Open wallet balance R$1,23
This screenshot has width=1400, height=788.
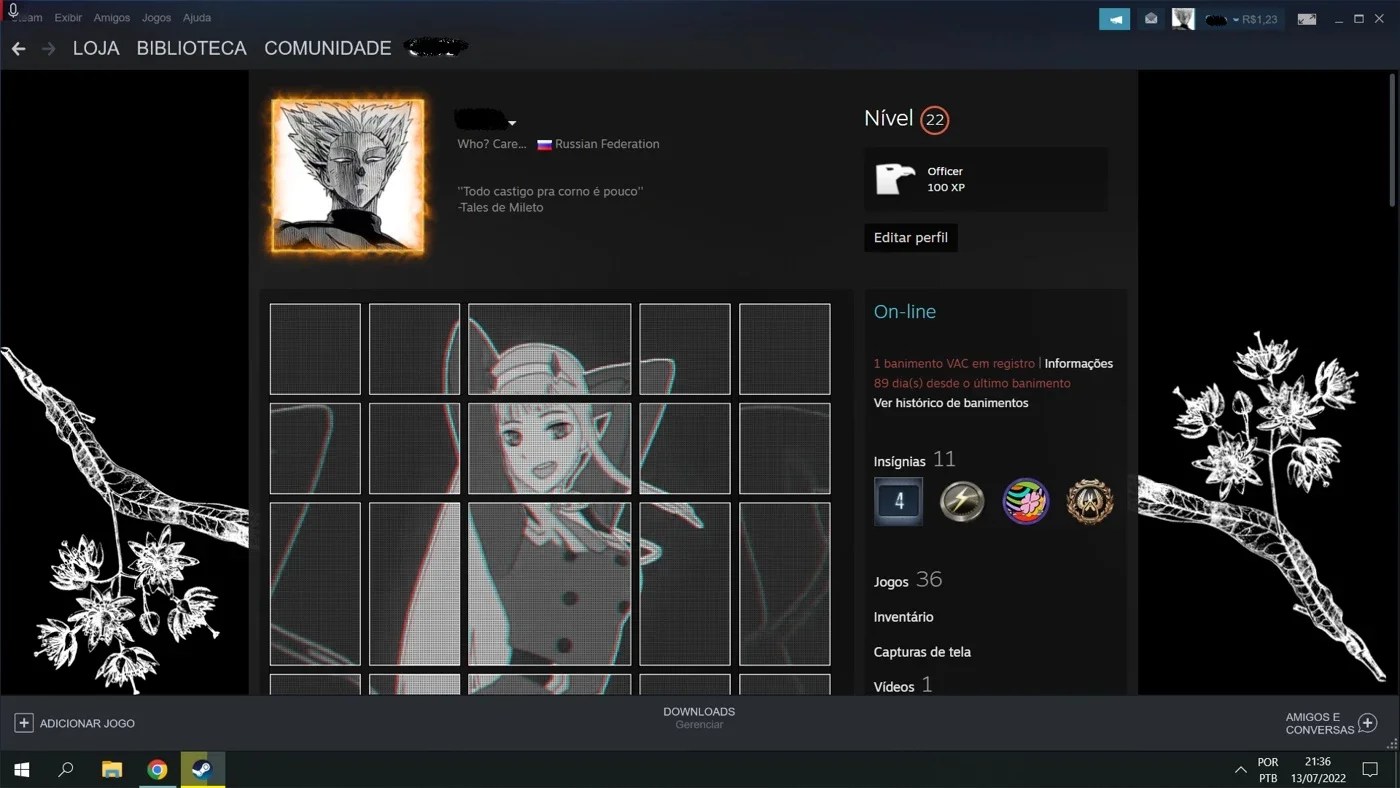[x=1260, y=20]
